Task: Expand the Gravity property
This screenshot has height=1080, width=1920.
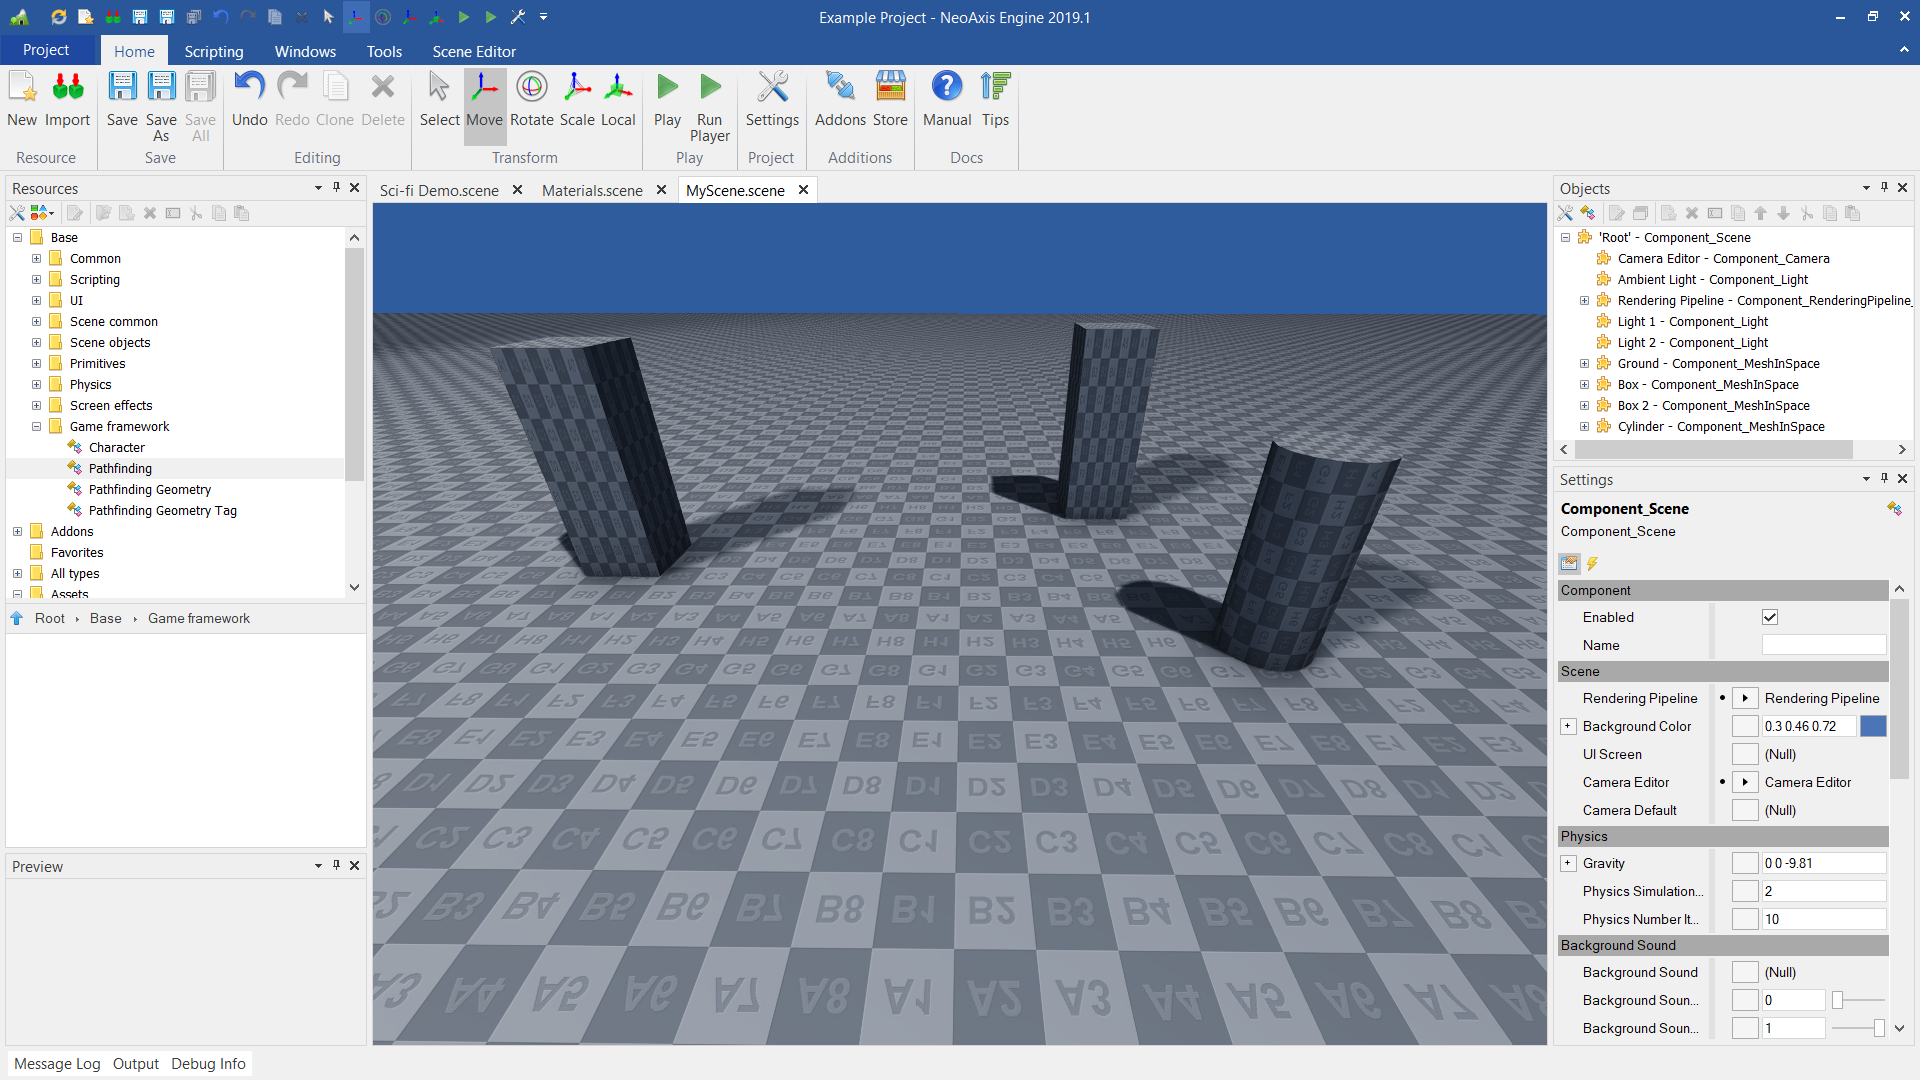Action: (x=1568, y=864)
